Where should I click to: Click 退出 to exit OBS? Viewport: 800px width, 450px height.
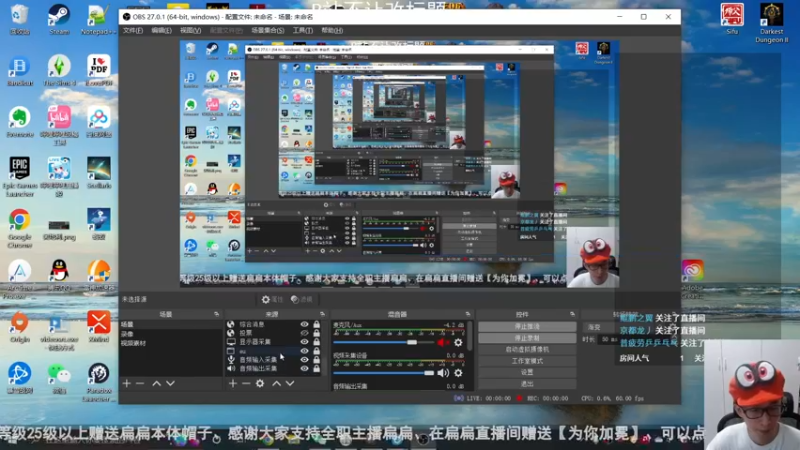pos(527,384)
